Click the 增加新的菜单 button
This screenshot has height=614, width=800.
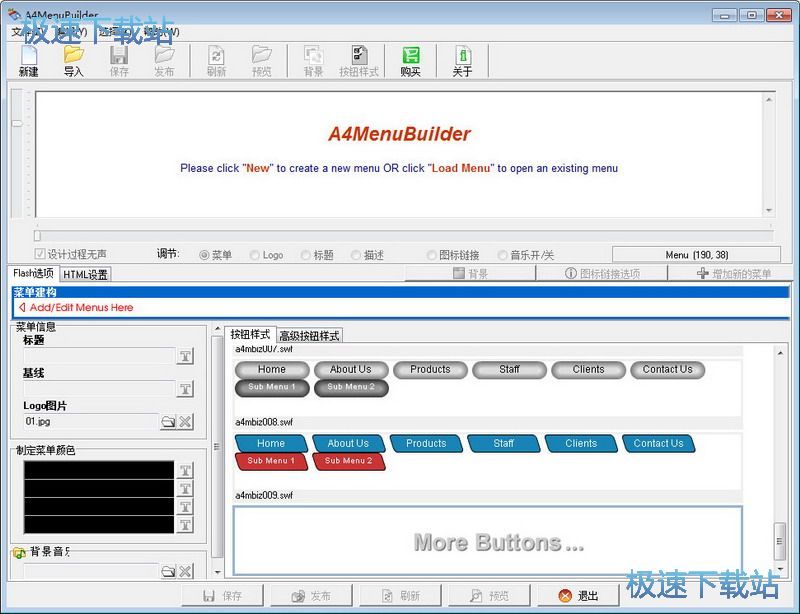click(x=733, y=274)
